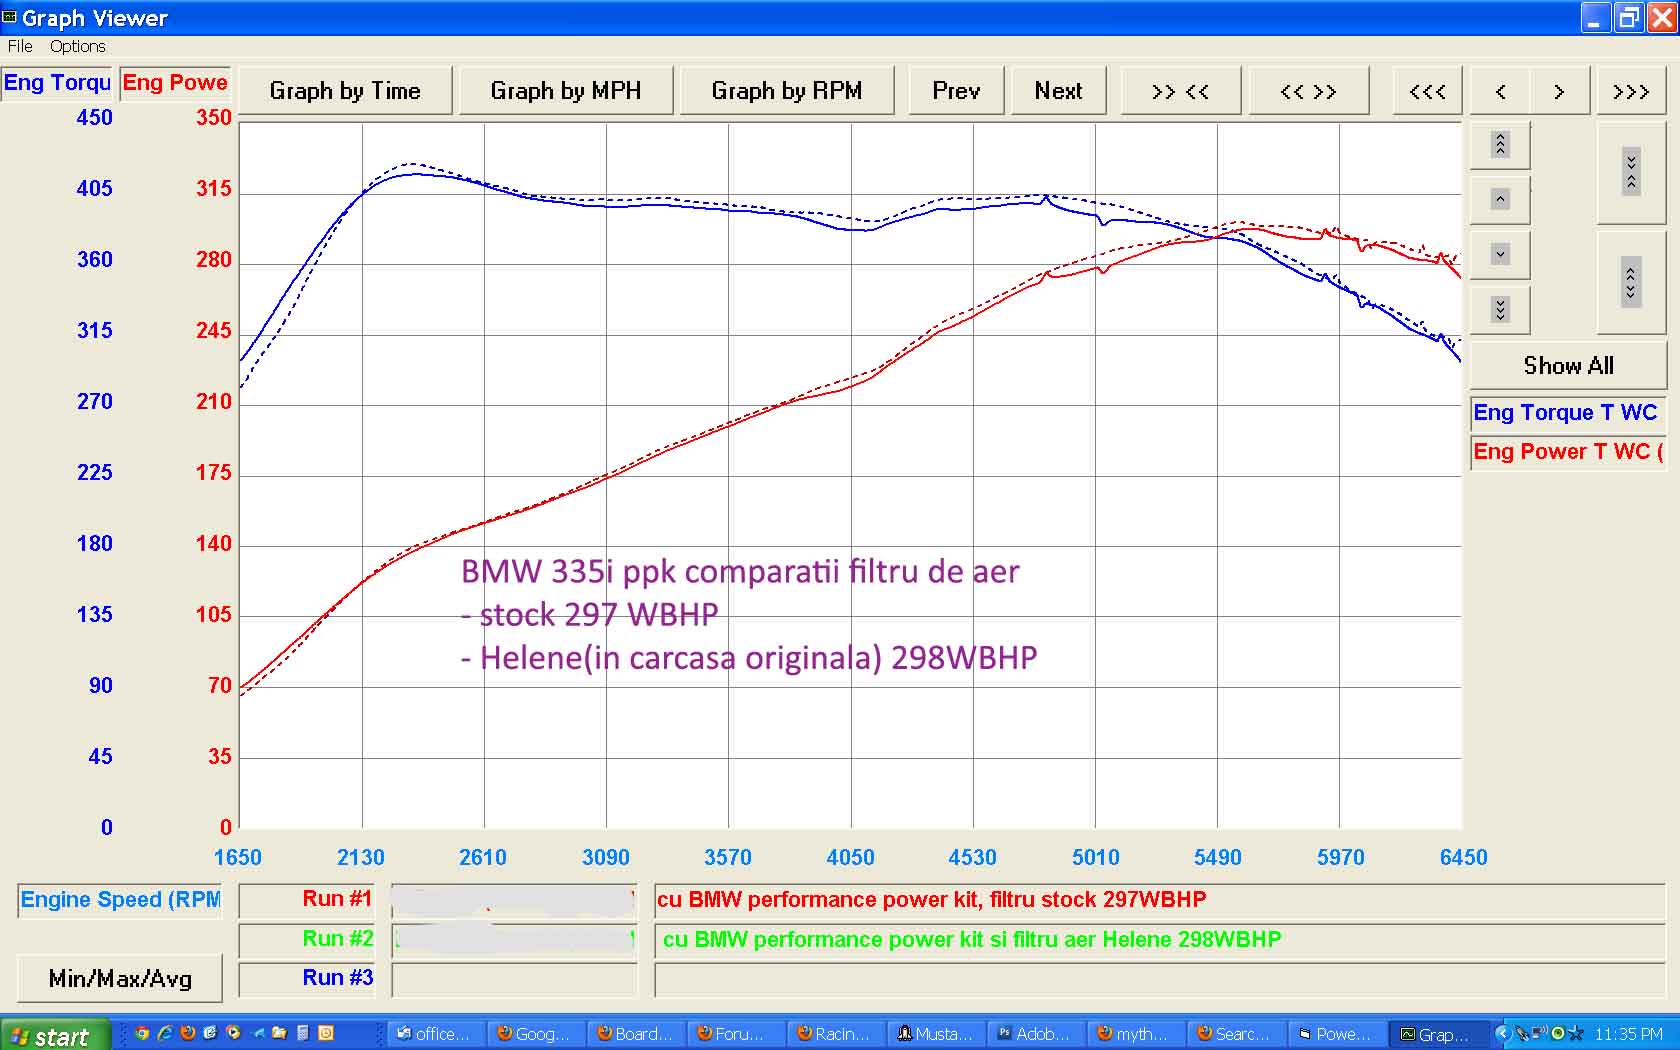This screenshot has height=1050, width=1680.
Task: Shift graph left with single < arrow
Action: pos(1500,91)
